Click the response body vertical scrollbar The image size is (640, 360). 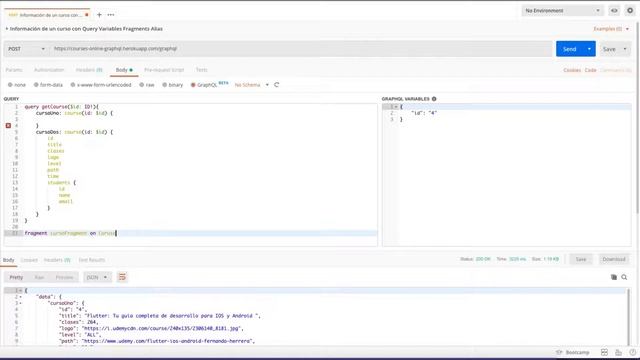point(629,316)
